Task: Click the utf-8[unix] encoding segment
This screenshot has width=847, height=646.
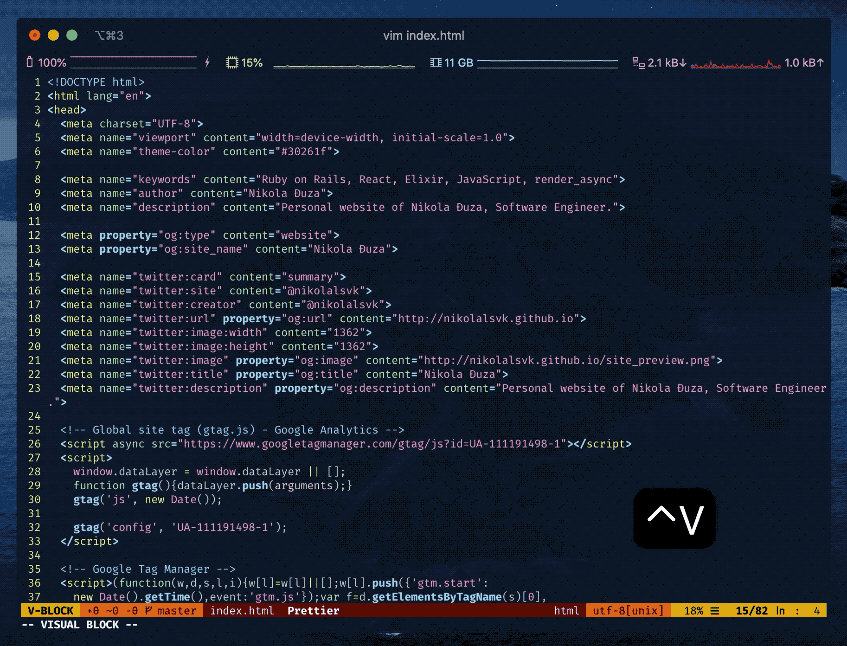Action: coord(628,610)
